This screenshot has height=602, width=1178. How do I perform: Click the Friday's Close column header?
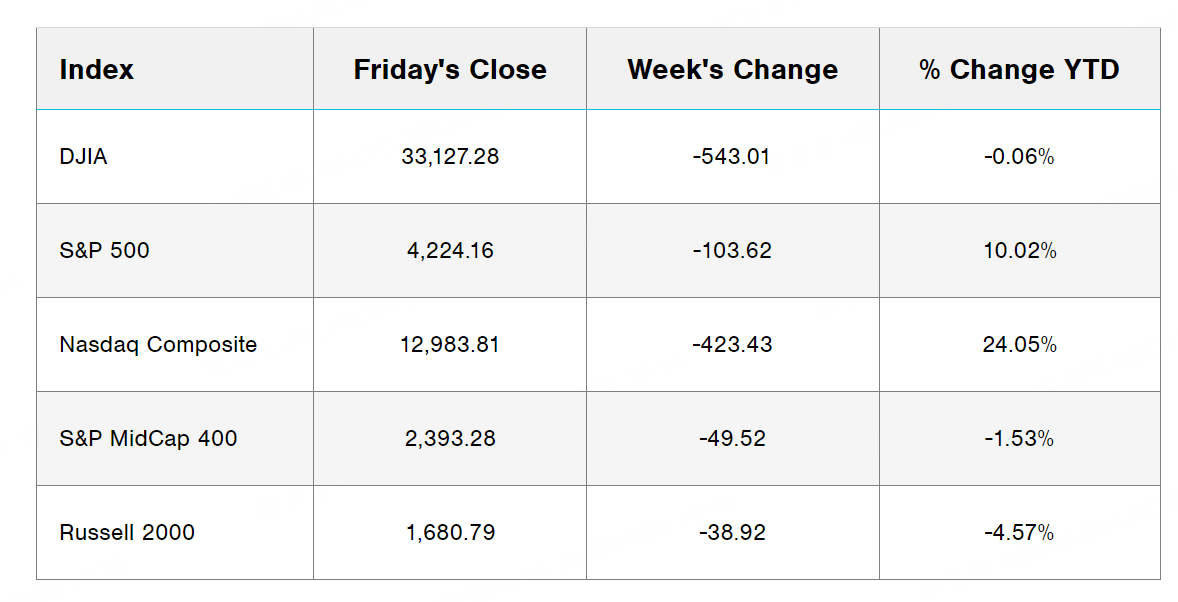[450, 70]
